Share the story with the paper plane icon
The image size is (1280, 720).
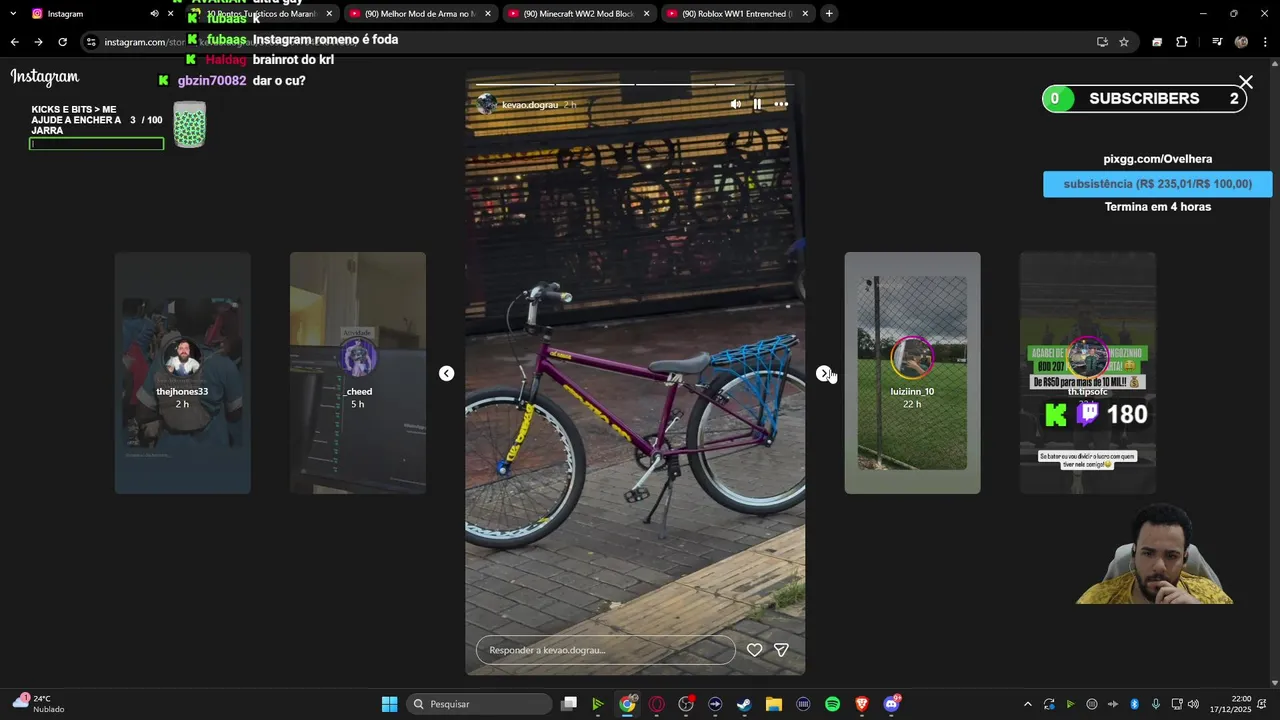[781, 650]
